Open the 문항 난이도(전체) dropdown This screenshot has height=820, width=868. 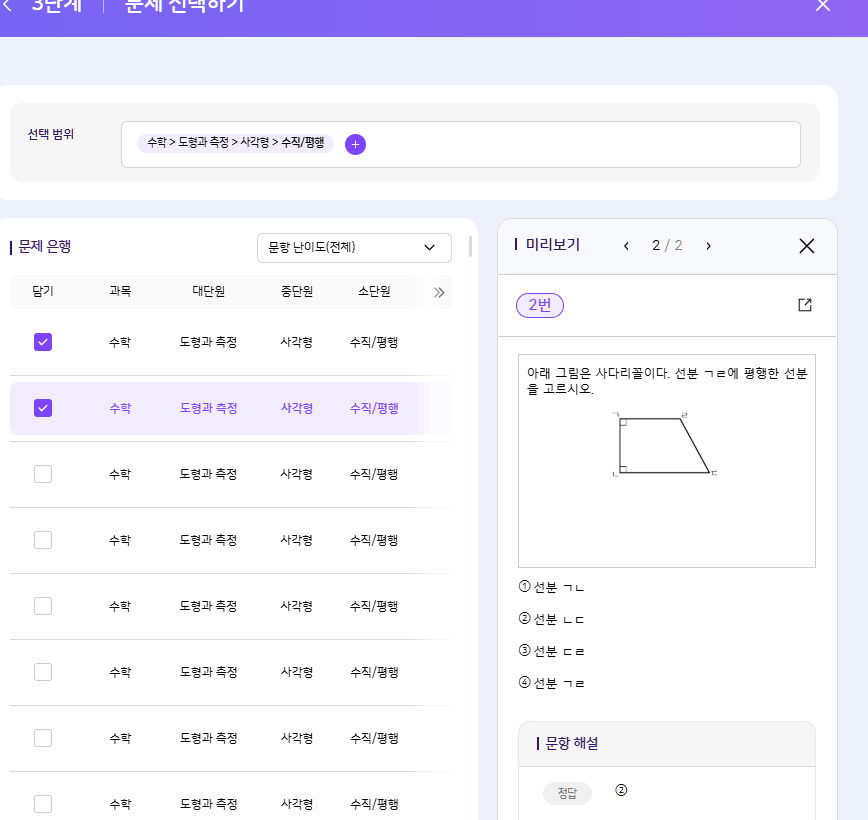pyautogui.click(x=354, y=247)
